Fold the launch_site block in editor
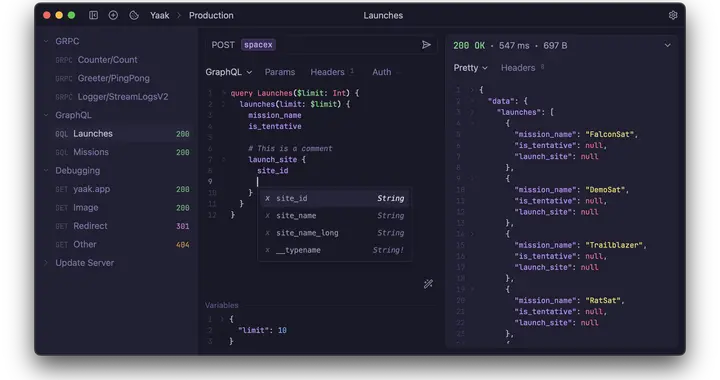The height and width of the screenshot is (380, 720). pos(224,160)
